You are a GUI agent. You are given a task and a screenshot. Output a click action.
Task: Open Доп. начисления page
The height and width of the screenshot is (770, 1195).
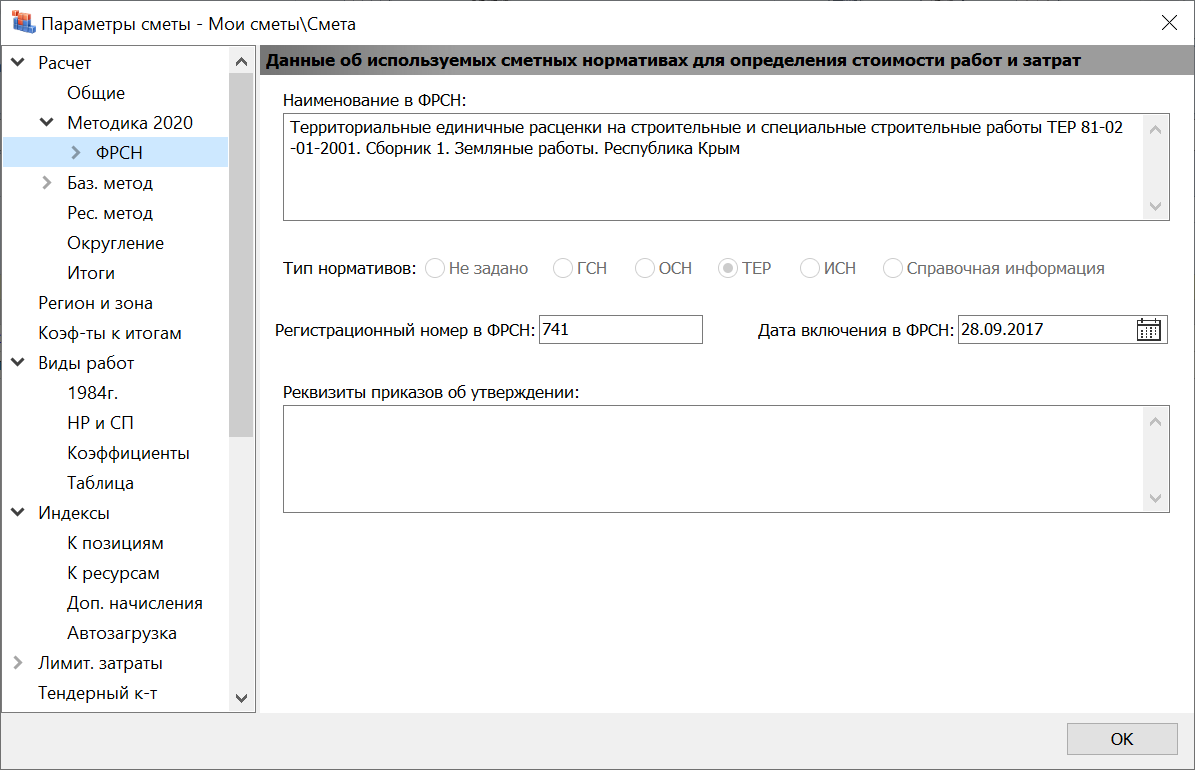click(135, 603)
